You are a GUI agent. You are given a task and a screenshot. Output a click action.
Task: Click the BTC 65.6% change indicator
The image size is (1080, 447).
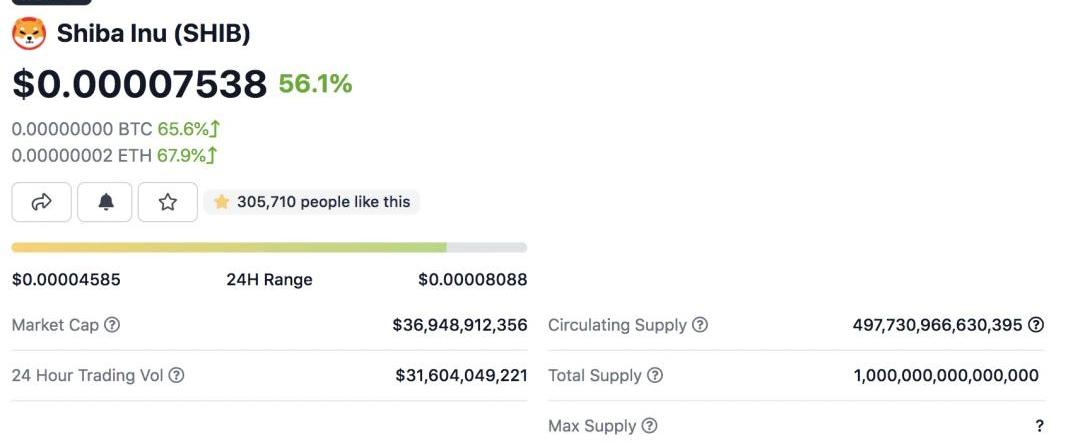(188, 129)
